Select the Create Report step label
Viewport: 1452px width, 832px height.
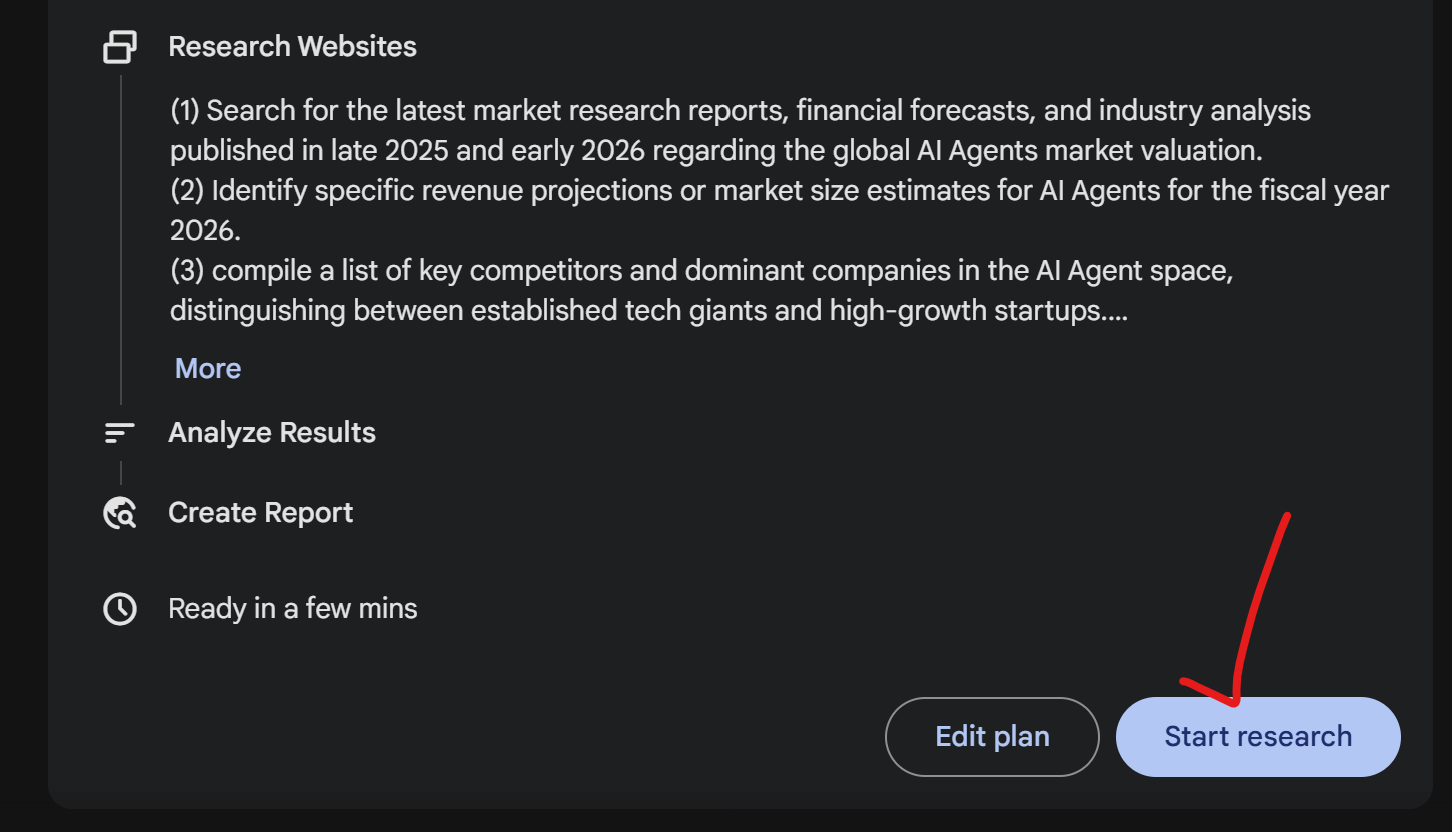point(261,513)
